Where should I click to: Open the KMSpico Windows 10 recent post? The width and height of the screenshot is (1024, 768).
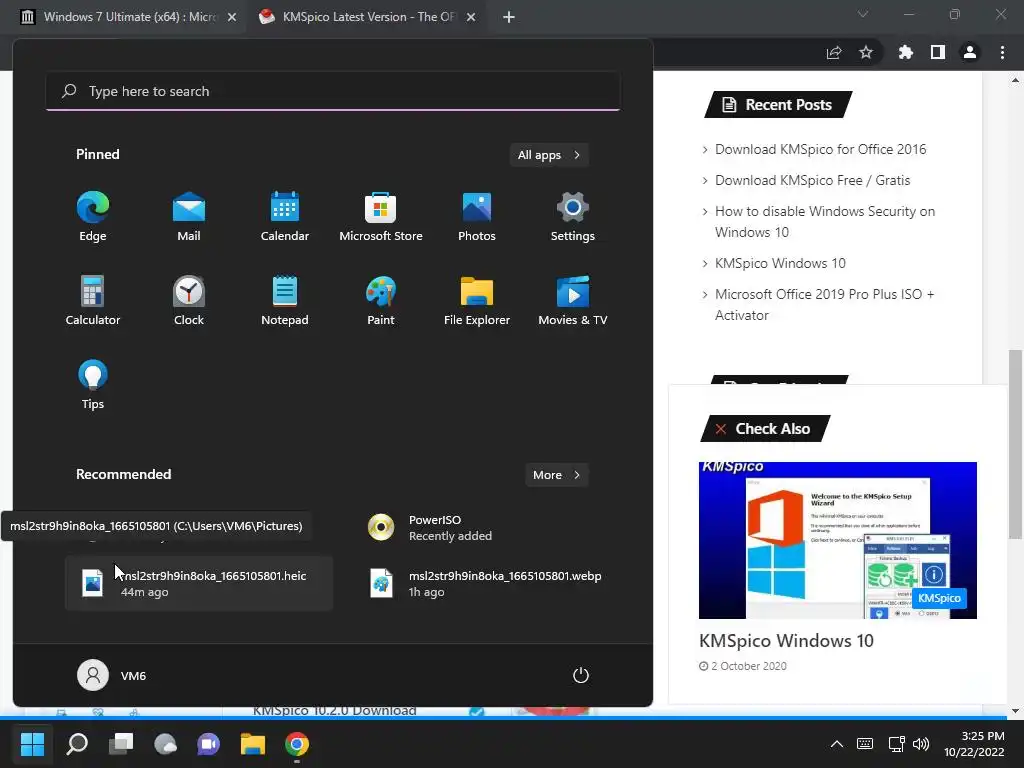click(x=780, y=263)
